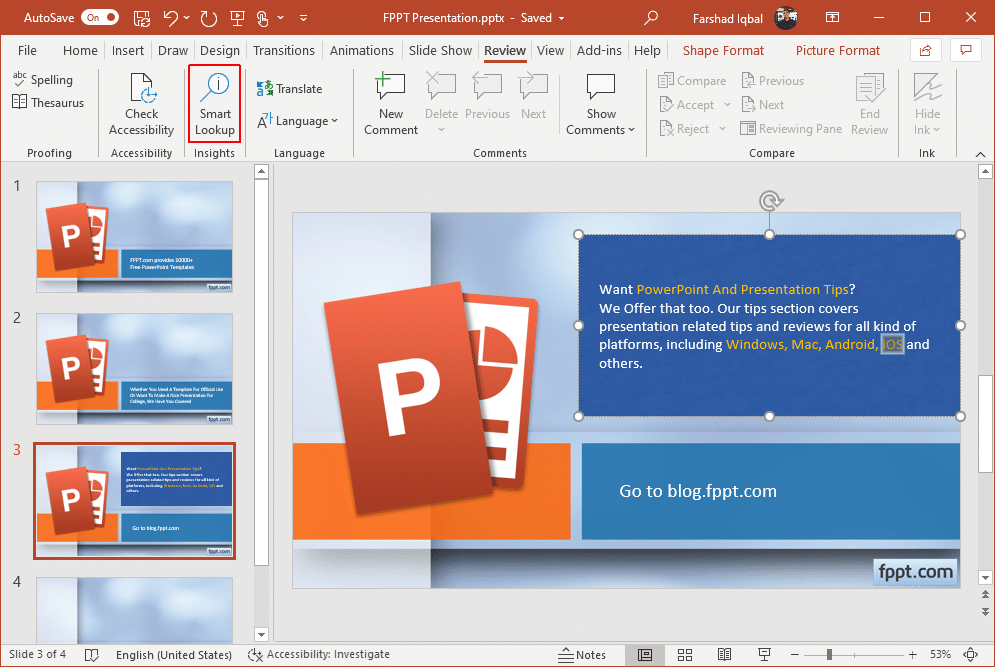
Task: Click Check Accessibility button
Action: [141, 105]
